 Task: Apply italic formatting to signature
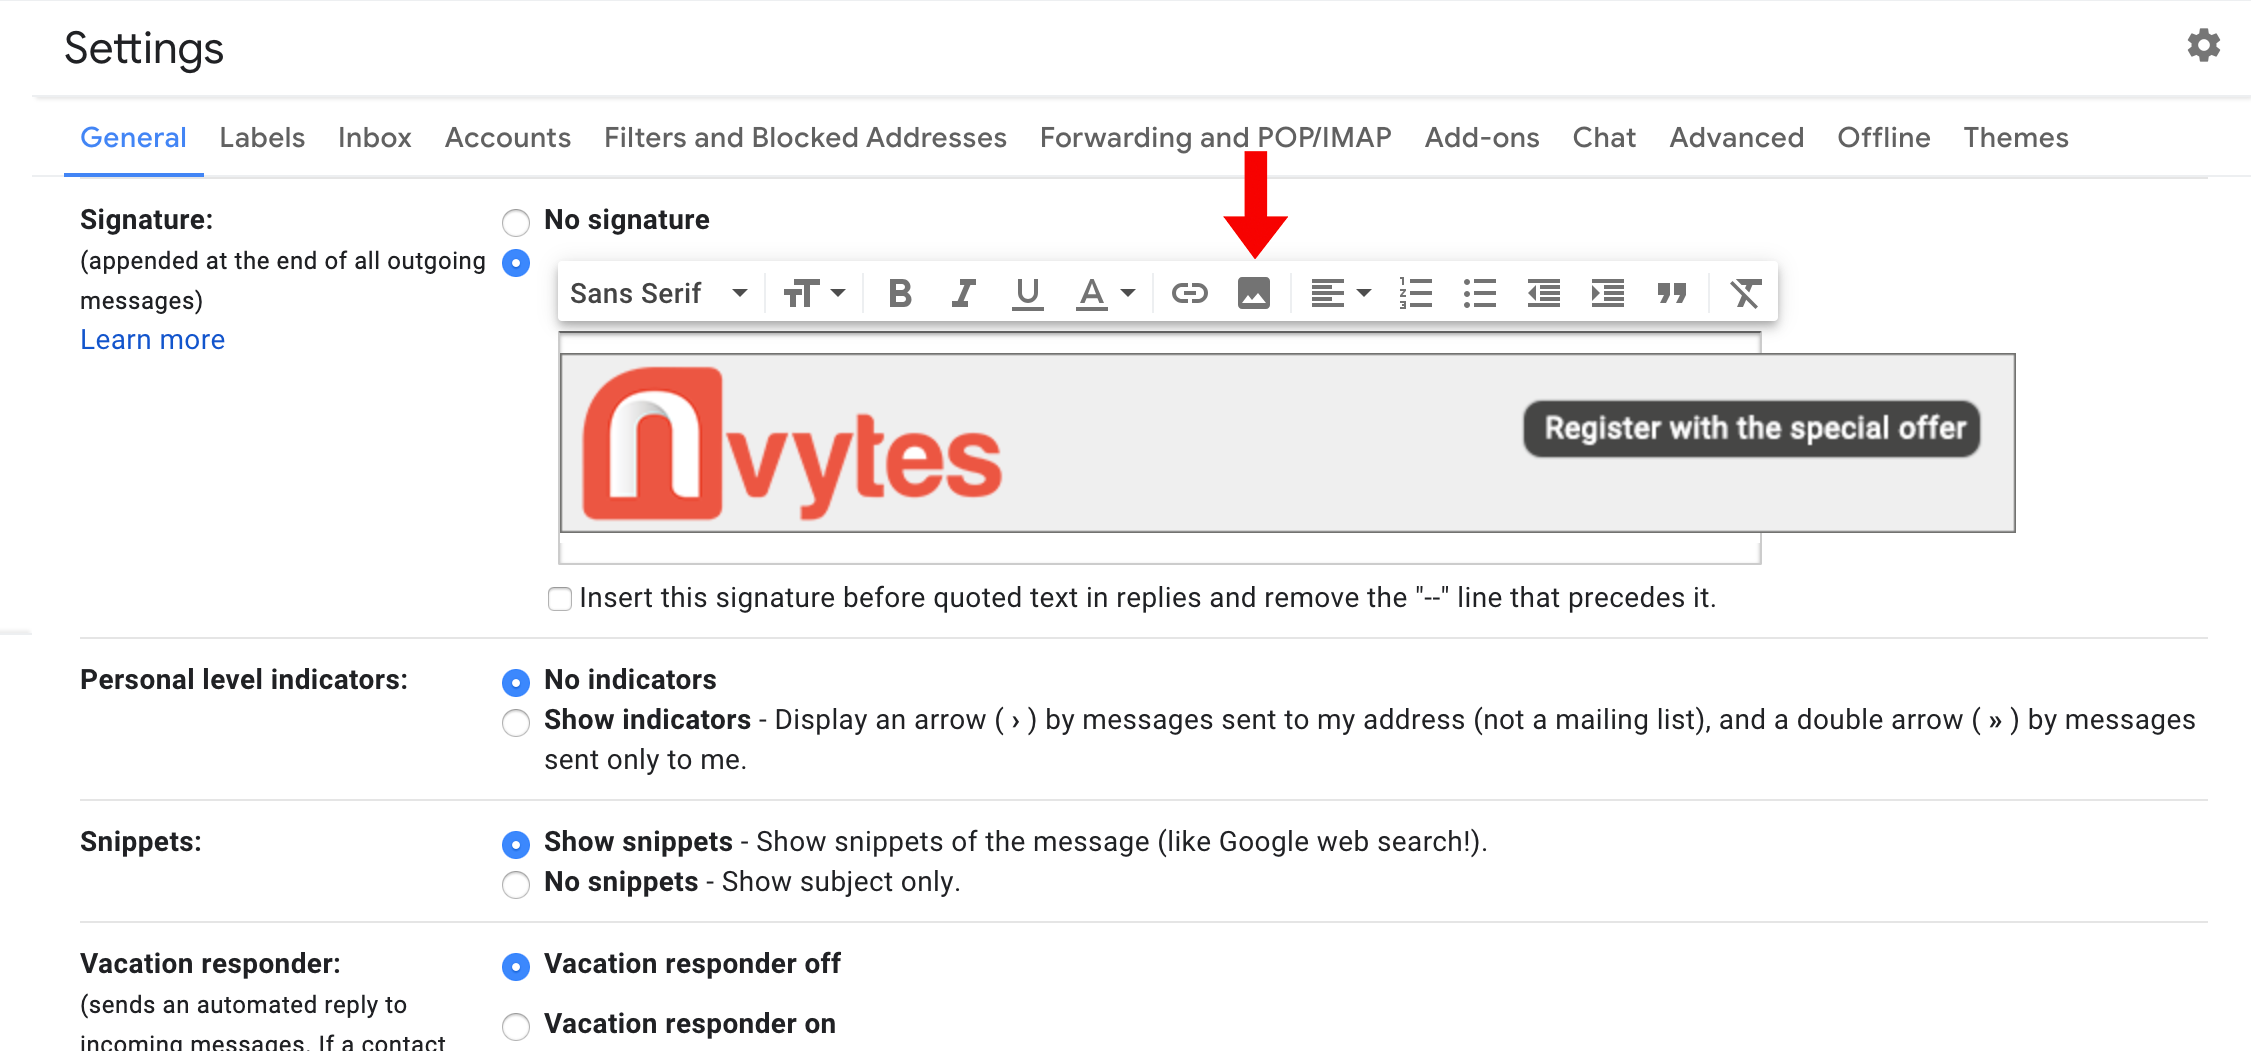pos(963,293)
